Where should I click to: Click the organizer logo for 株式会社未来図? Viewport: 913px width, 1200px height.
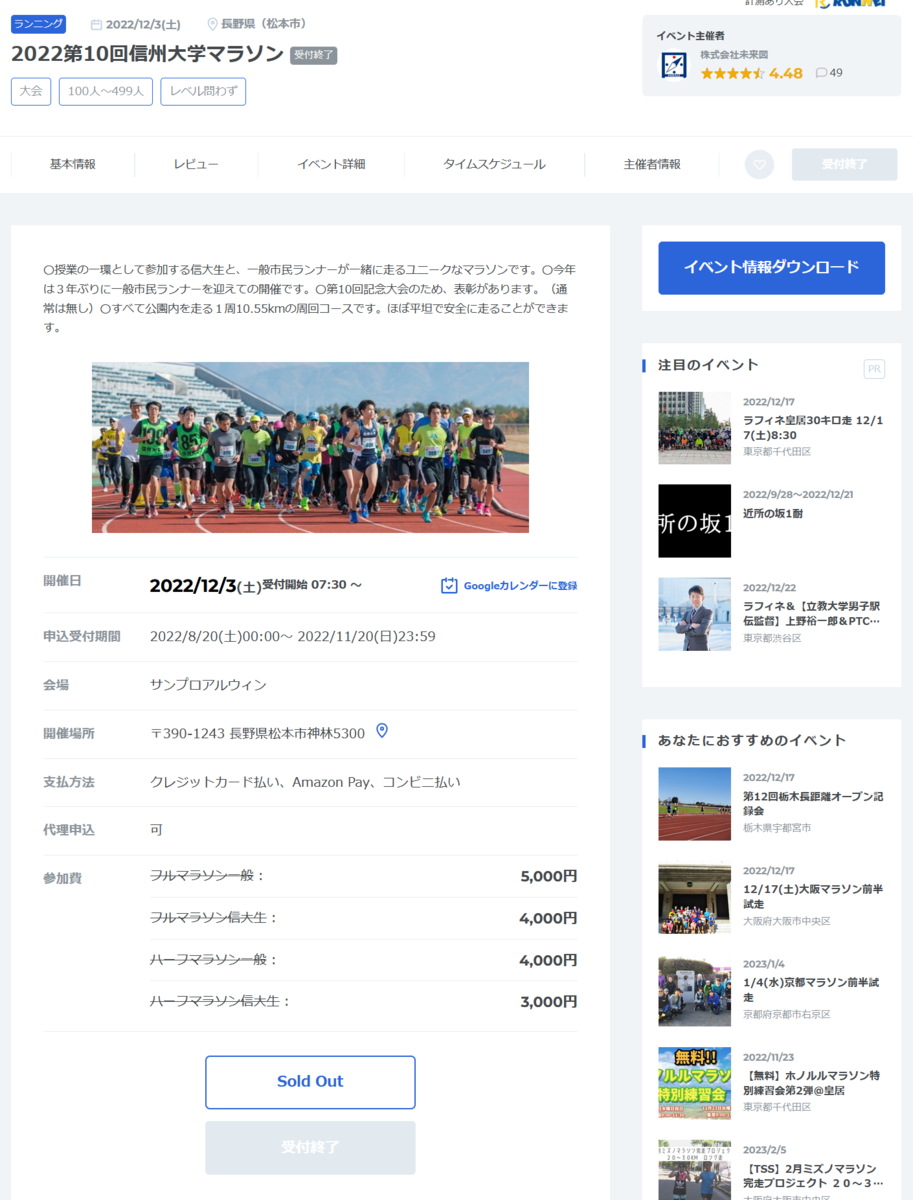[x=673, y=65]
